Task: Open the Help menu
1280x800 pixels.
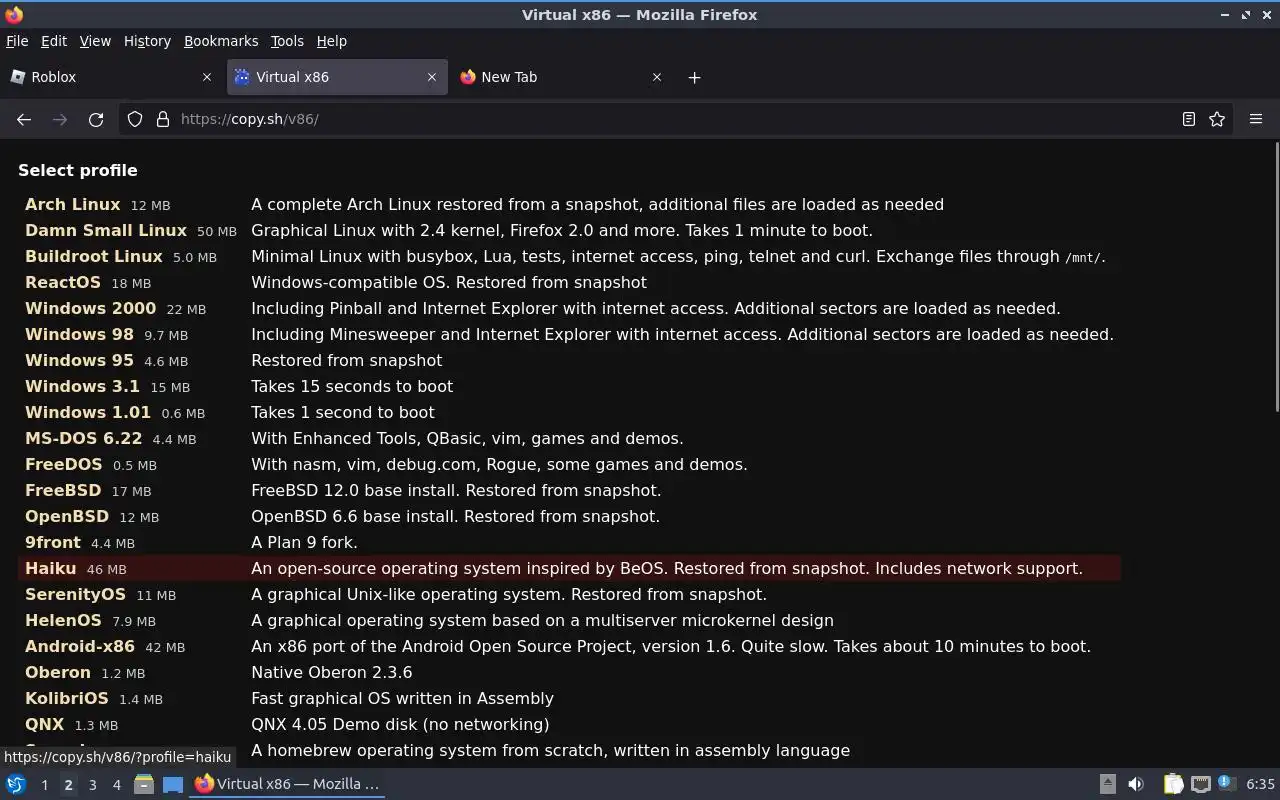Action: point(331,41)
